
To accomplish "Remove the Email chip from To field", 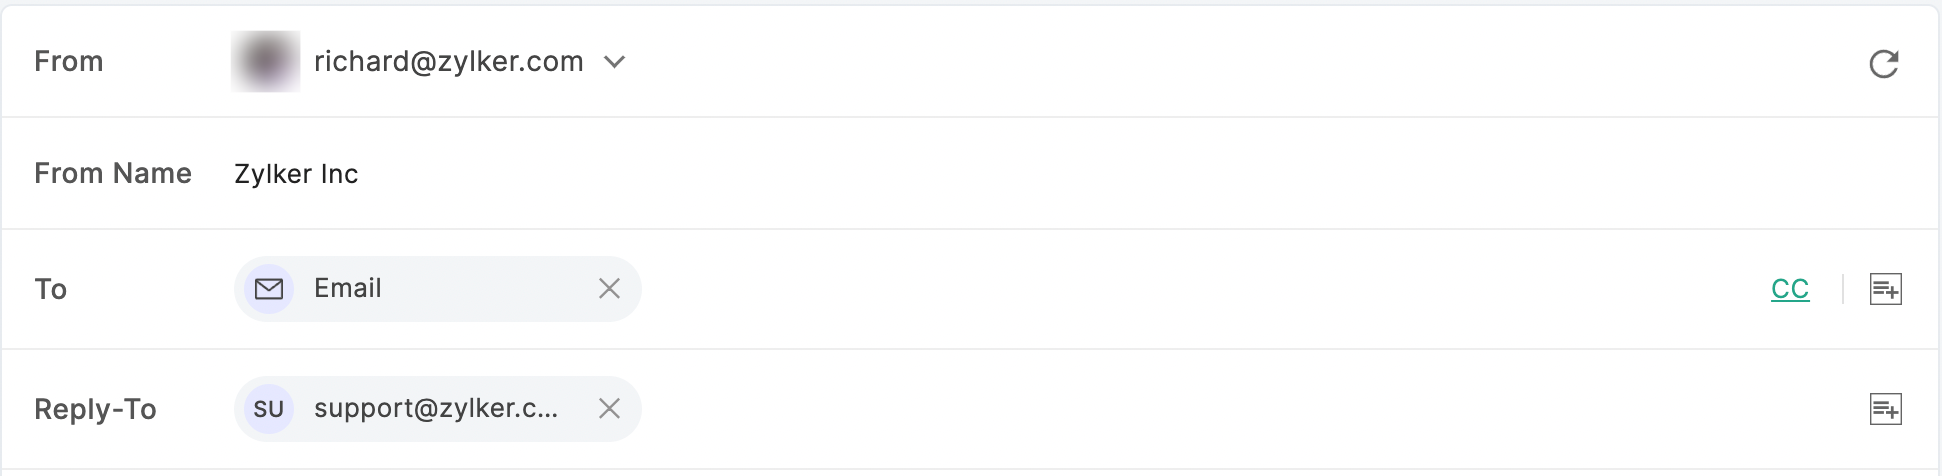I will (609, 289).
